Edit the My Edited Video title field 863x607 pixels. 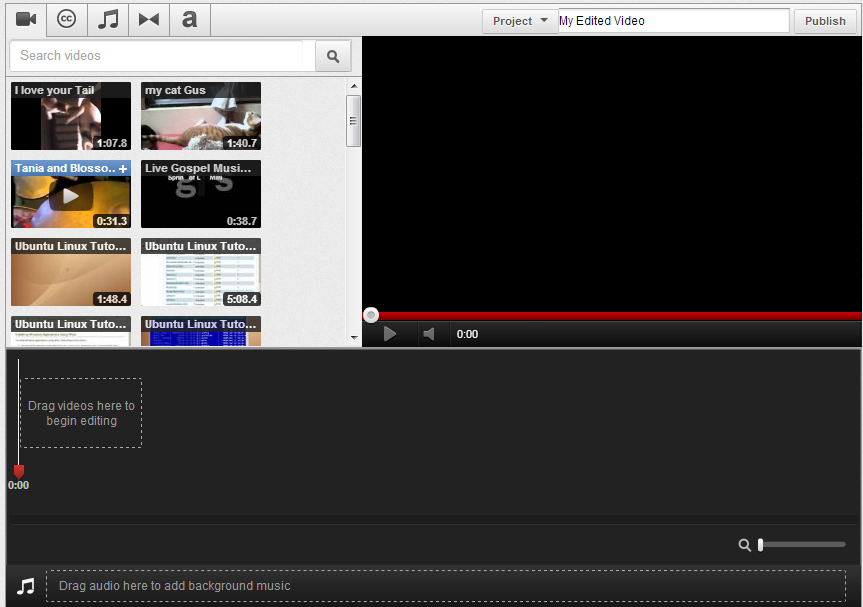674,21
